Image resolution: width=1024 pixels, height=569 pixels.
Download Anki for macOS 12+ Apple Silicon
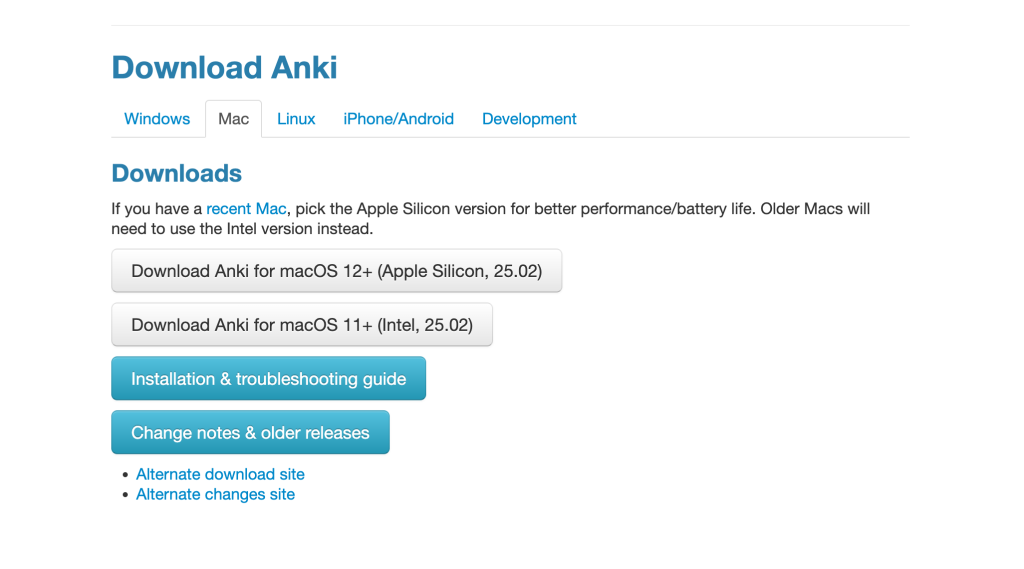click(x=336, y=271)
